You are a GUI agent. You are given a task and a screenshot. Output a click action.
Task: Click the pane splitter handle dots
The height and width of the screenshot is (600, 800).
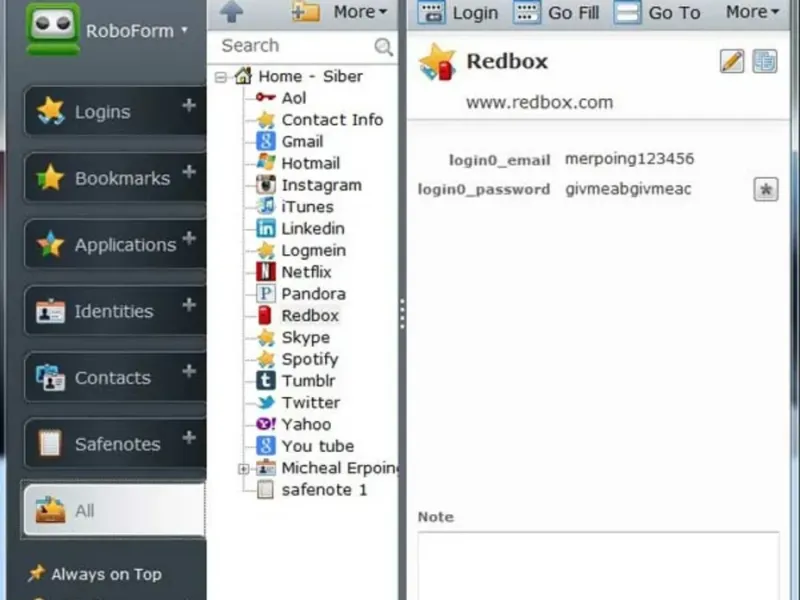pos(403,314)
